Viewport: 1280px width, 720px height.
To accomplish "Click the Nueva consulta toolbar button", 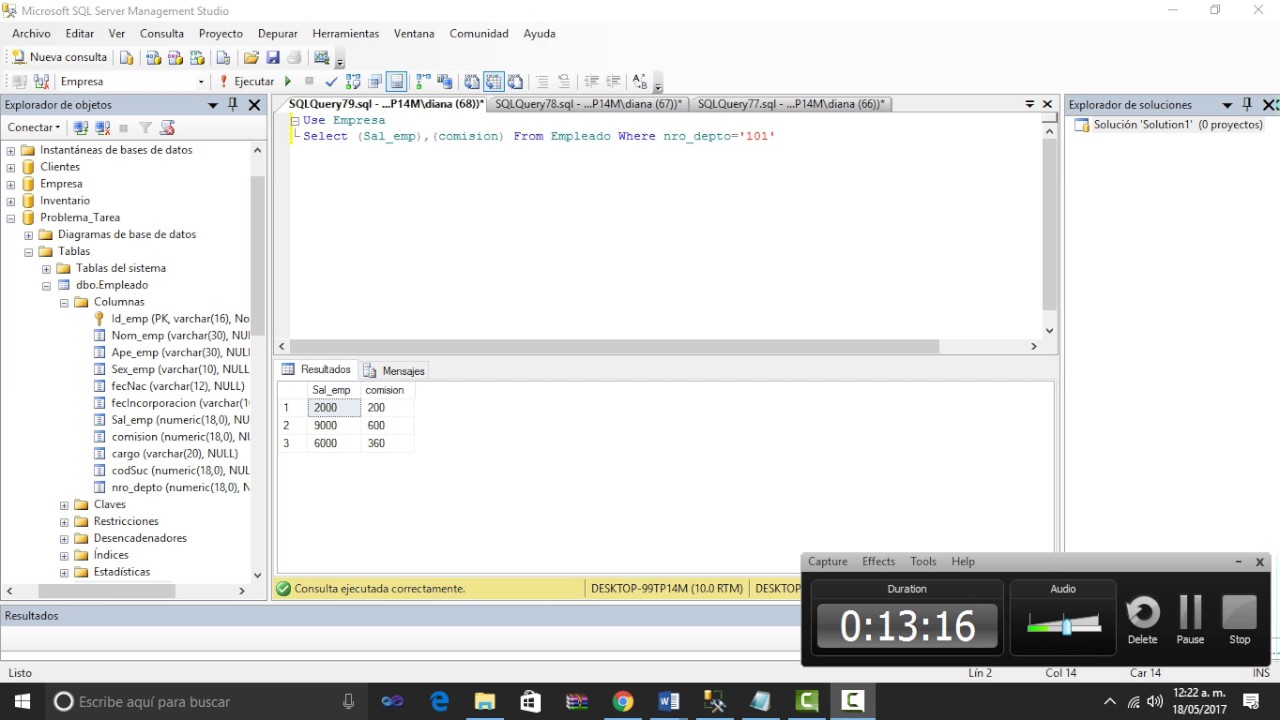I will click(59, 57).
